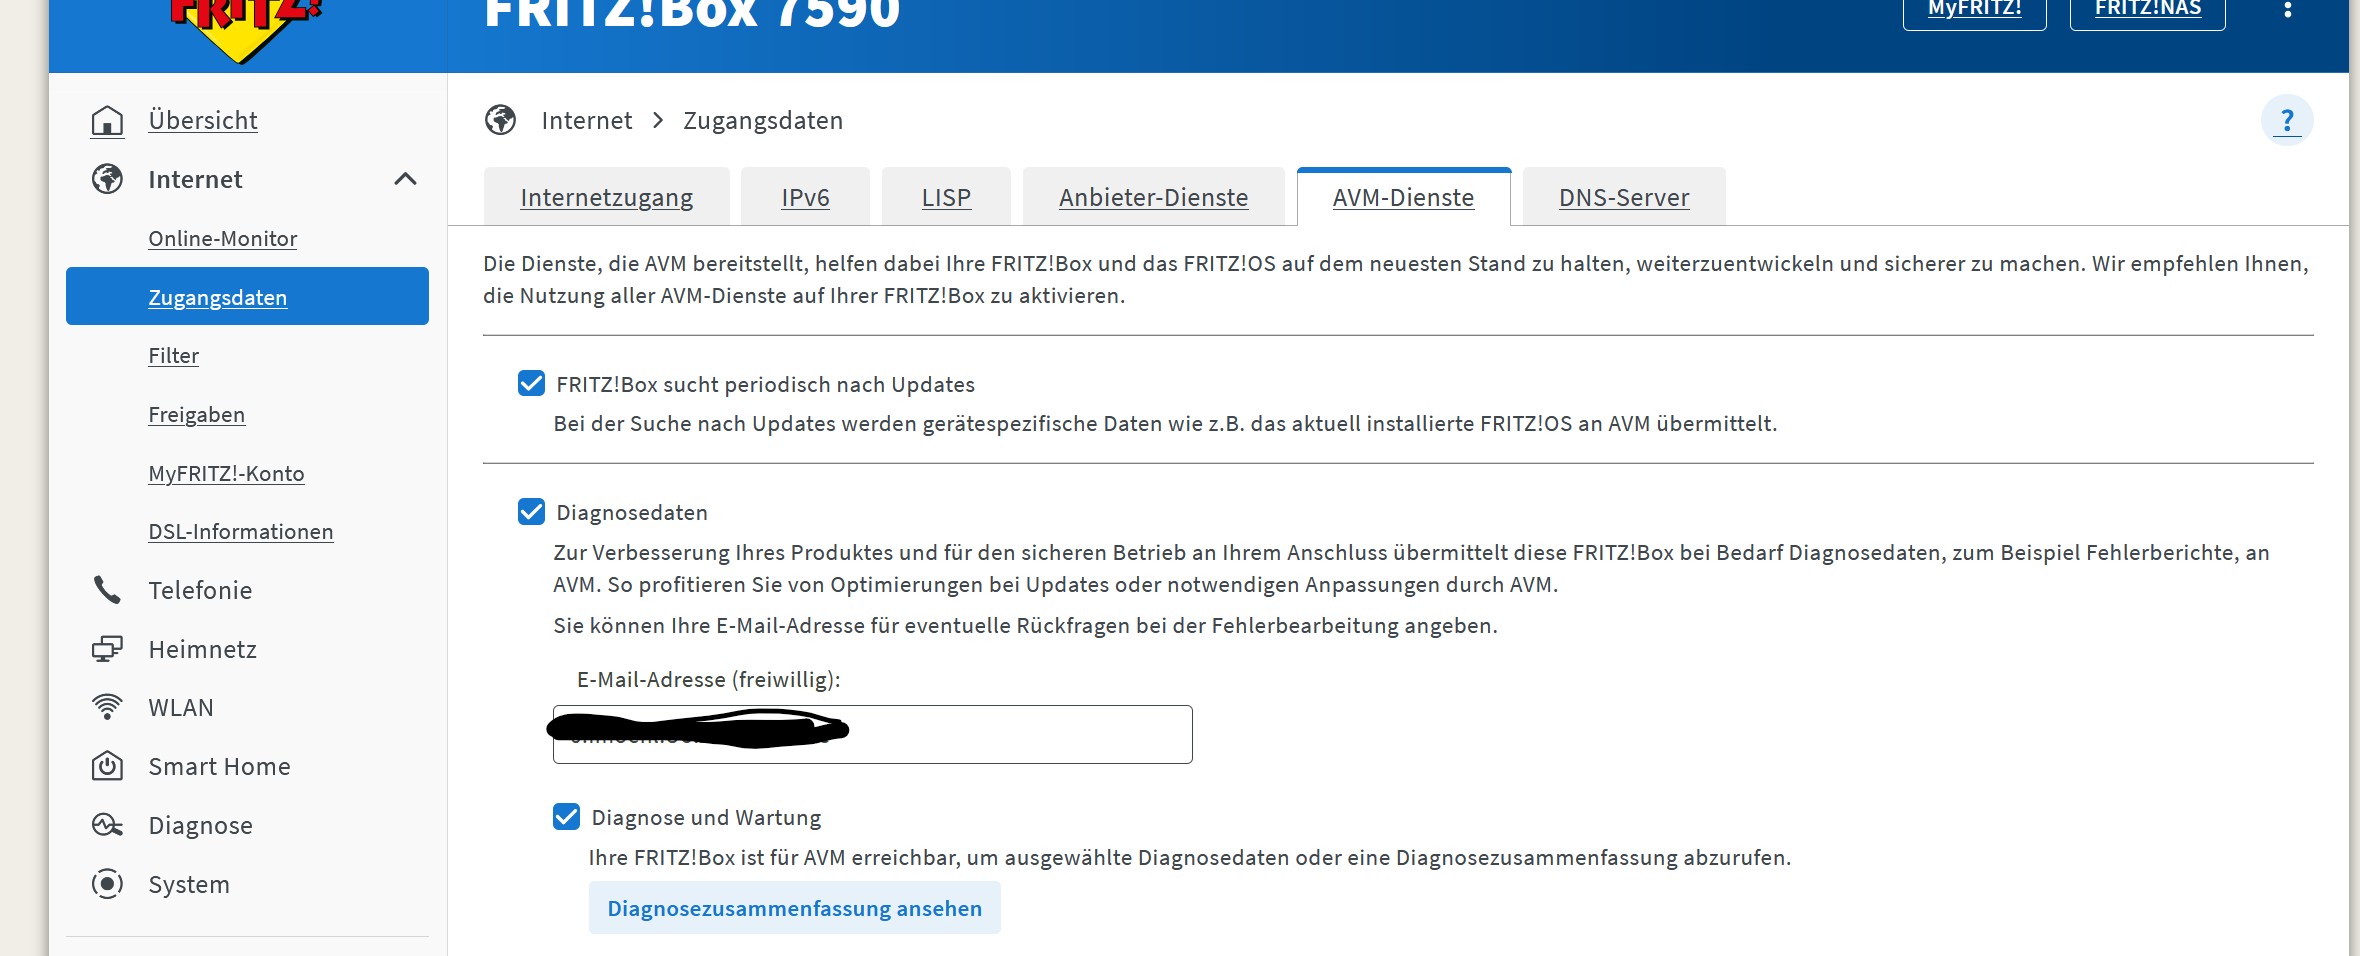Click the System target icon
Viewport: 2360px width, 956px height.
[x=107, y=884]
